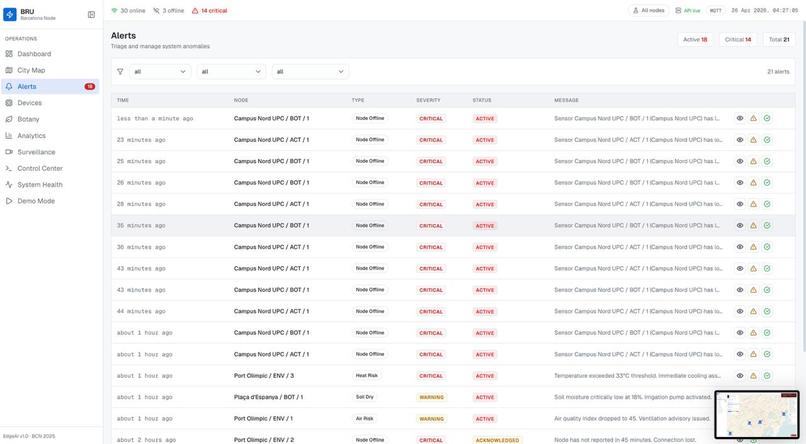Click the Surveillance camera icon in sidebar

pos(9,152)
